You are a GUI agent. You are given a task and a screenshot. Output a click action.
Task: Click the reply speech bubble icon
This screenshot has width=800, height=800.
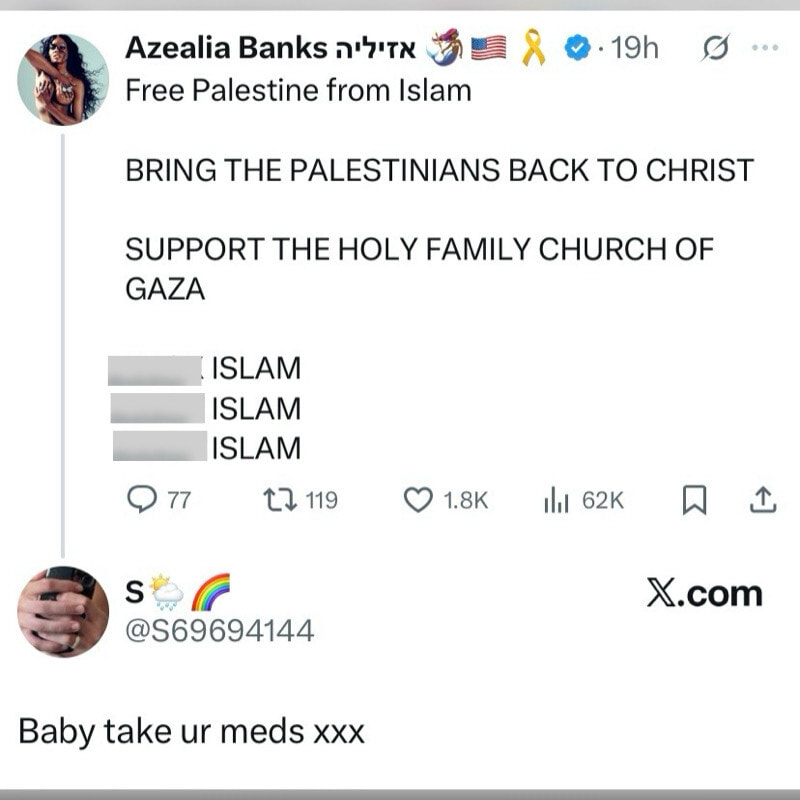pos(144,499)
